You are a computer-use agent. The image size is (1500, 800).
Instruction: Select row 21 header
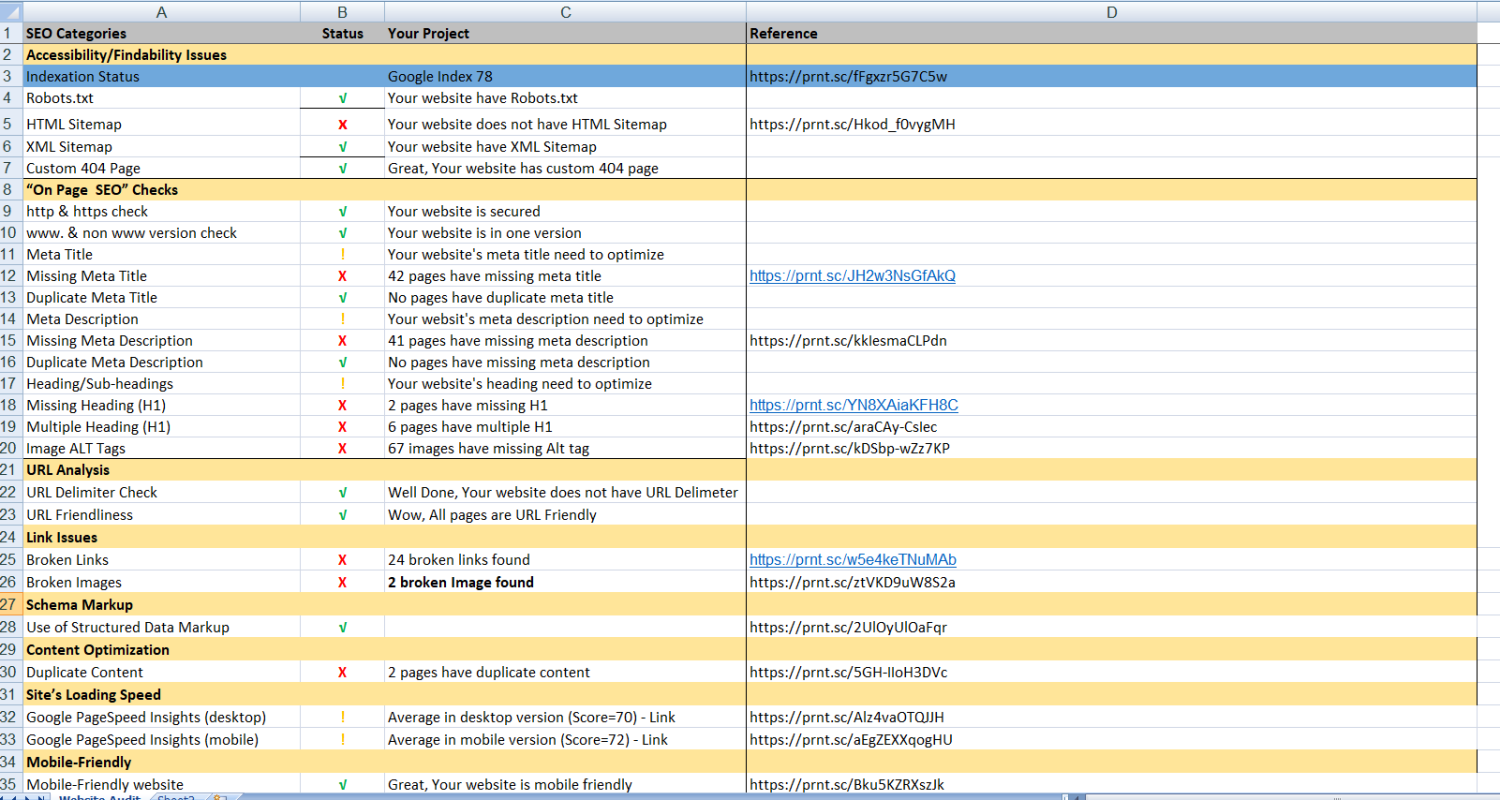(x=11, y=470)
